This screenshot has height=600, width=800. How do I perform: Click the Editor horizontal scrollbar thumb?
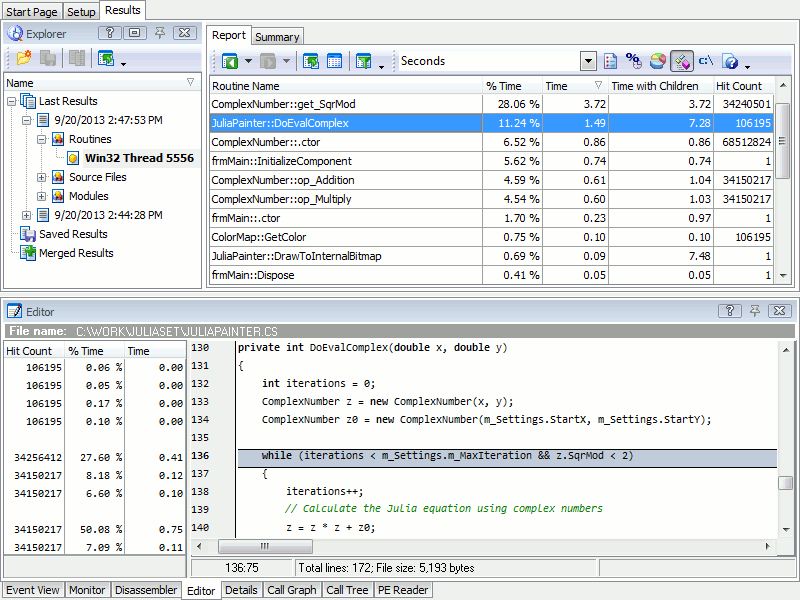point(265,547)
